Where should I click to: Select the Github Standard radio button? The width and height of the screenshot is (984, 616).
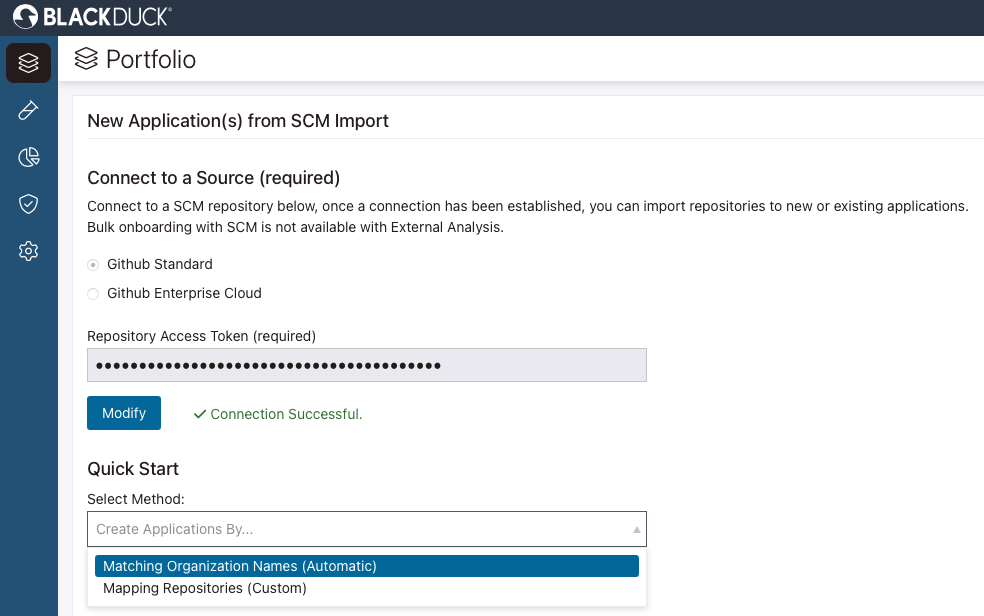(x=93, y=265)
